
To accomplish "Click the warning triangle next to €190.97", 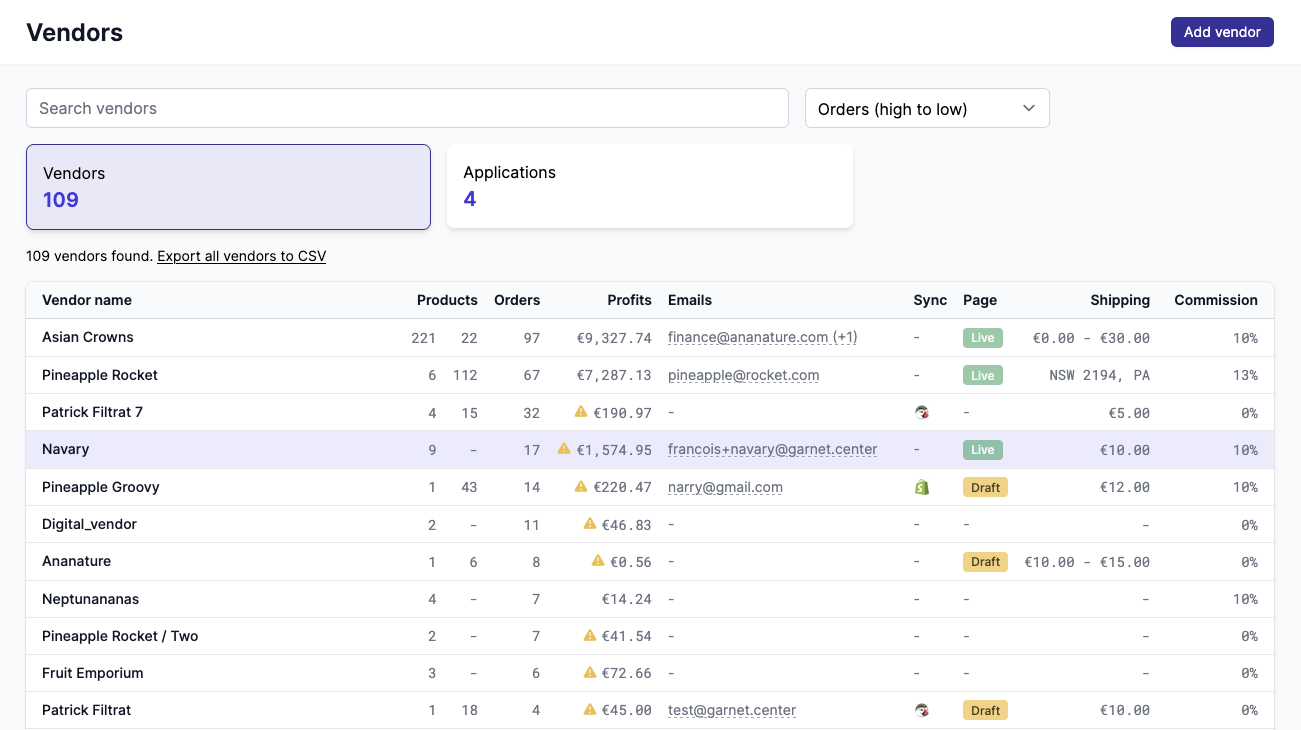I will (581, 411).
